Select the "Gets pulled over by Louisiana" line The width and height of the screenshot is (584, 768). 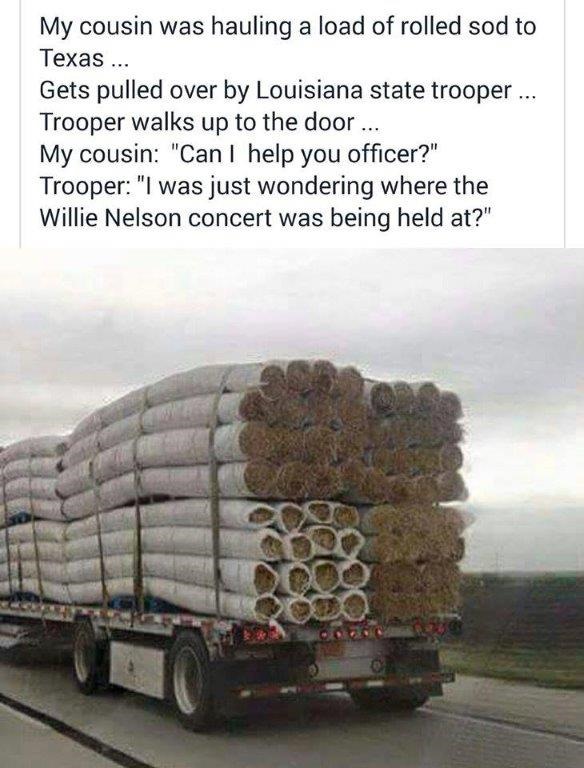[x=288, y=91]
